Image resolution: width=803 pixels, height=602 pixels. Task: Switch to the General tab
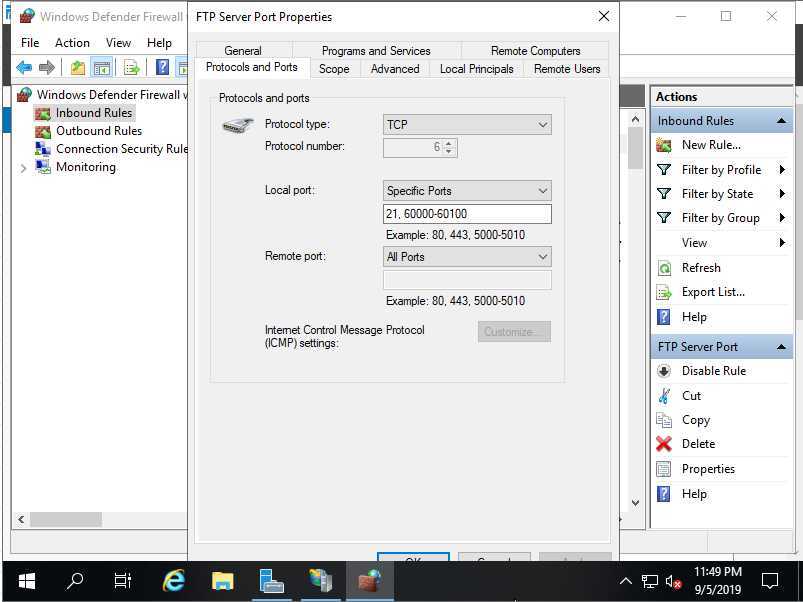243,51
